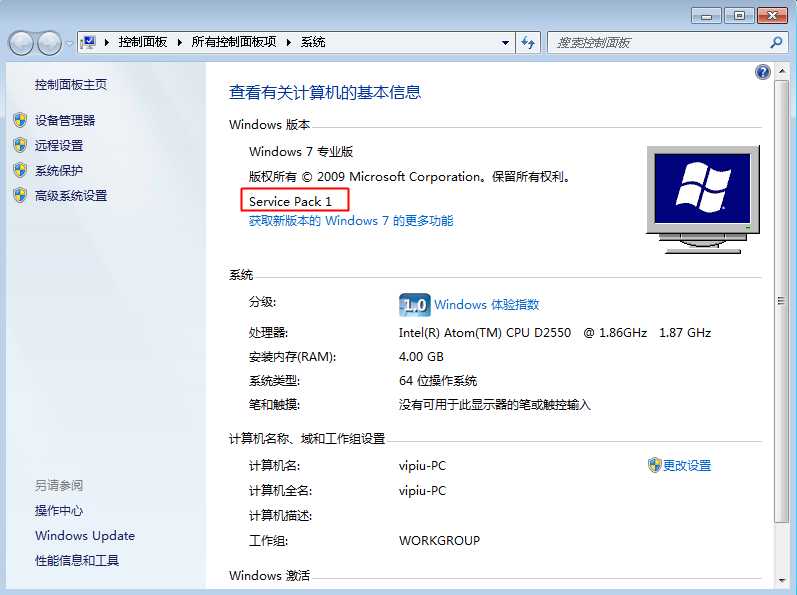The height and width of the screenshot is (595, 797).
Task: Click the Back navigation arrow button
Action: [21, 43]
